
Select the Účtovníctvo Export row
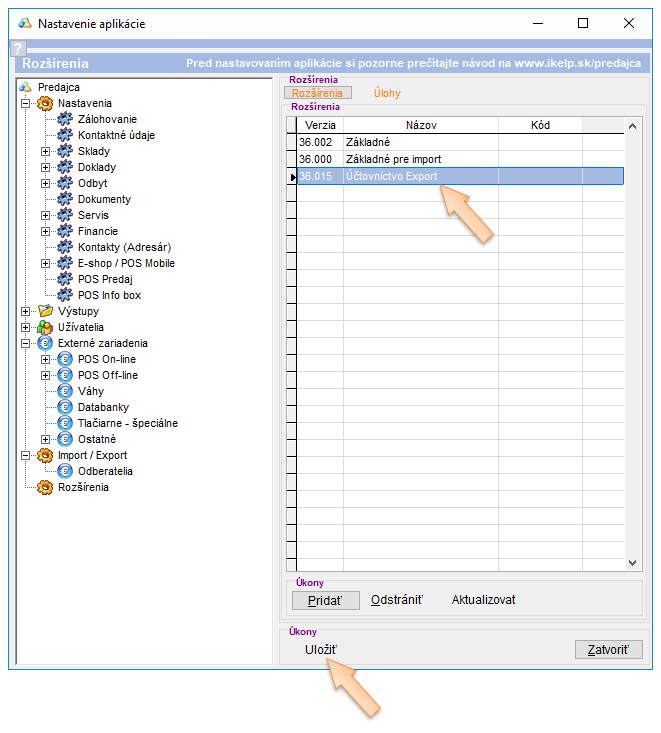pos(460,176)
